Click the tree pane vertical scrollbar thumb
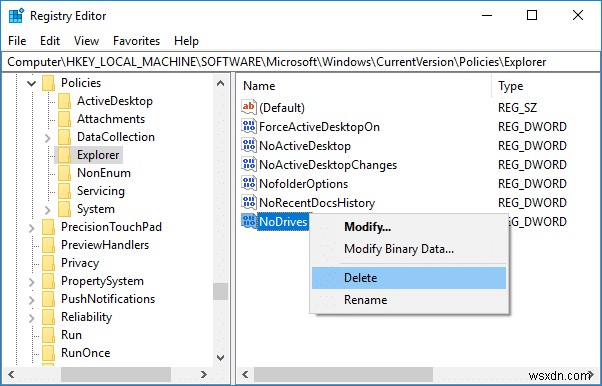This screenshot has width=602, height=386. click(x=221, y=292)
